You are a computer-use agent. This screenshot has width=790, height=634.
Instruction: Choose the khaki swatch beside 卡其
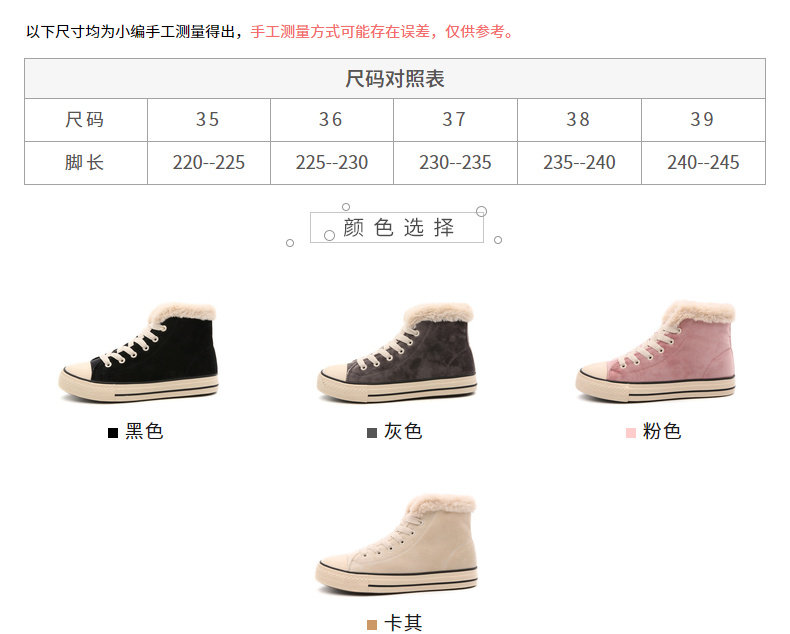372,625
